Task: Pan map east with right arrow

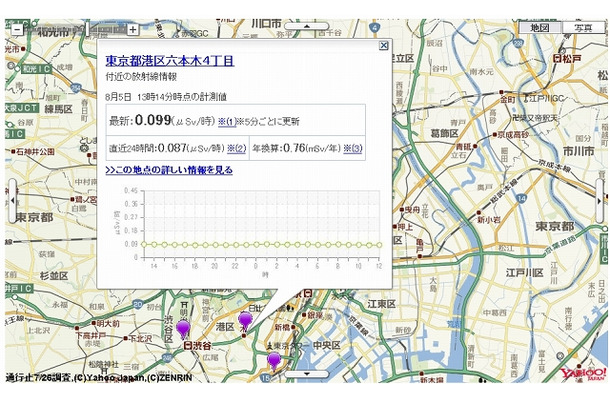Action: tap(599, 201)
